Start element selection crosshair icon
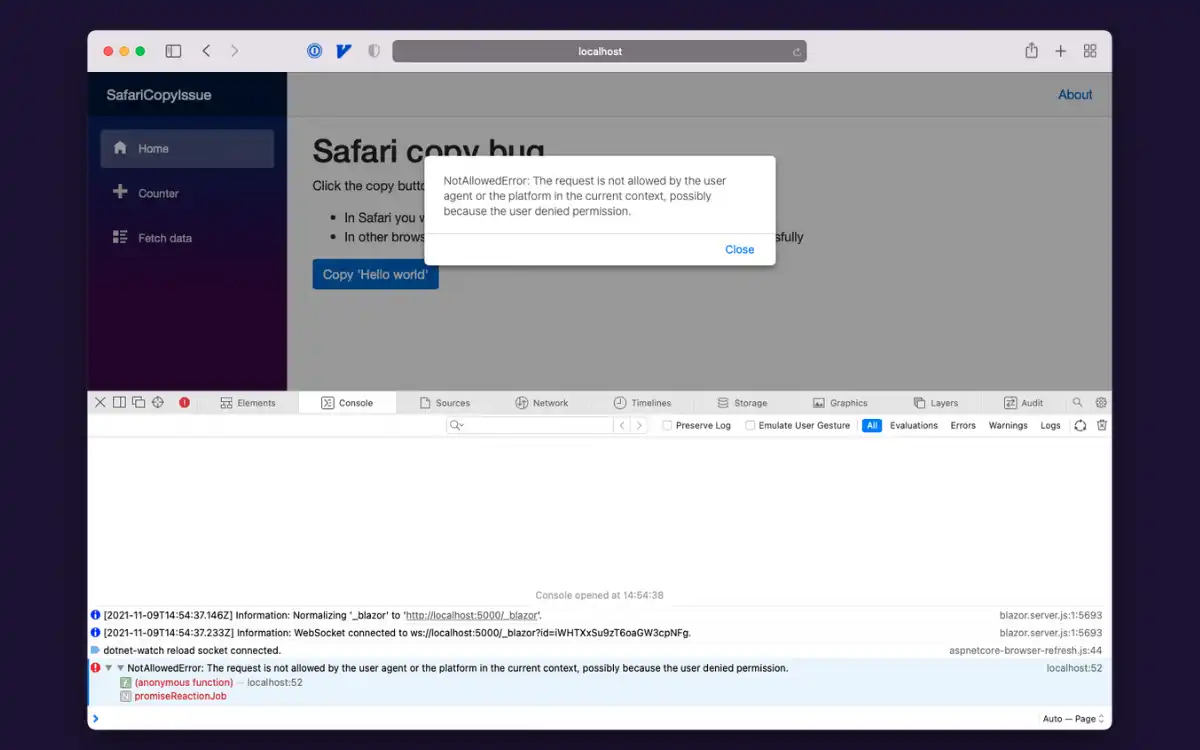 click(157, 403)
